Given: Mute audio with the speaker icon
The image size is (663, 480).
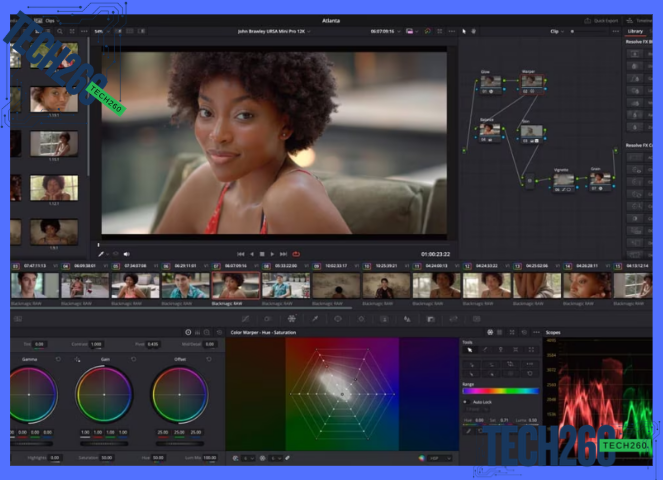Looking at the screenshot, I should click(x=127, y=254).
